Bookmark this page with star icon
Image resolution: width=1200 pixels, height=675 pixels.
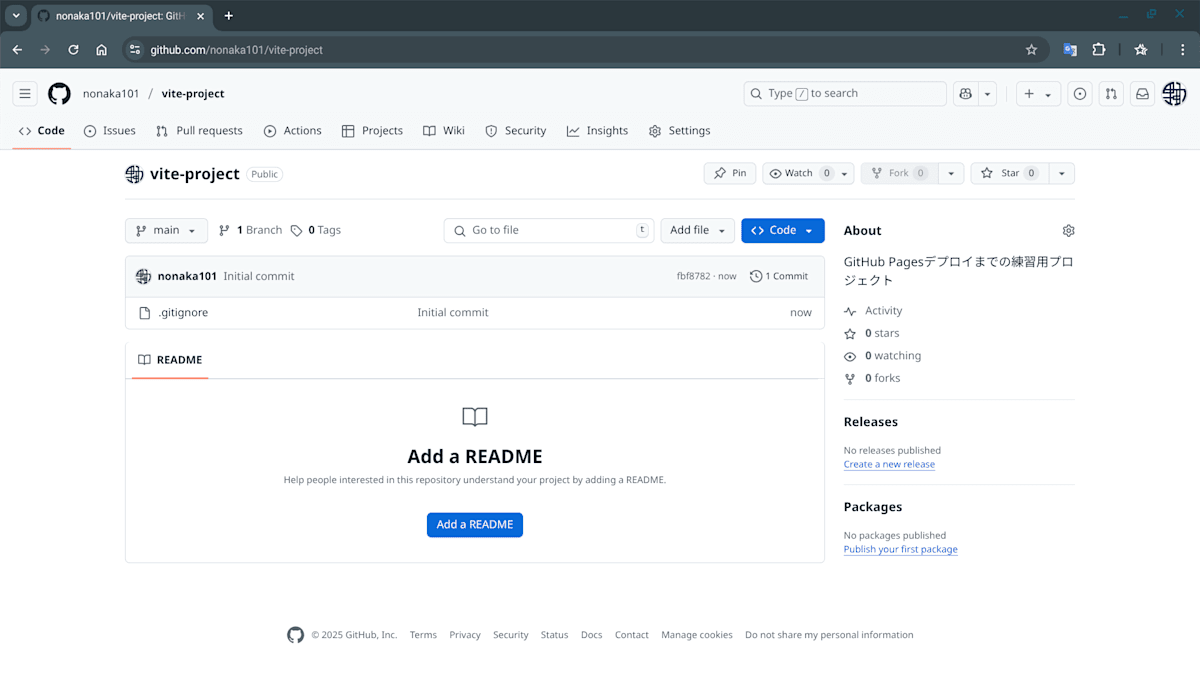coord(1031,50)
